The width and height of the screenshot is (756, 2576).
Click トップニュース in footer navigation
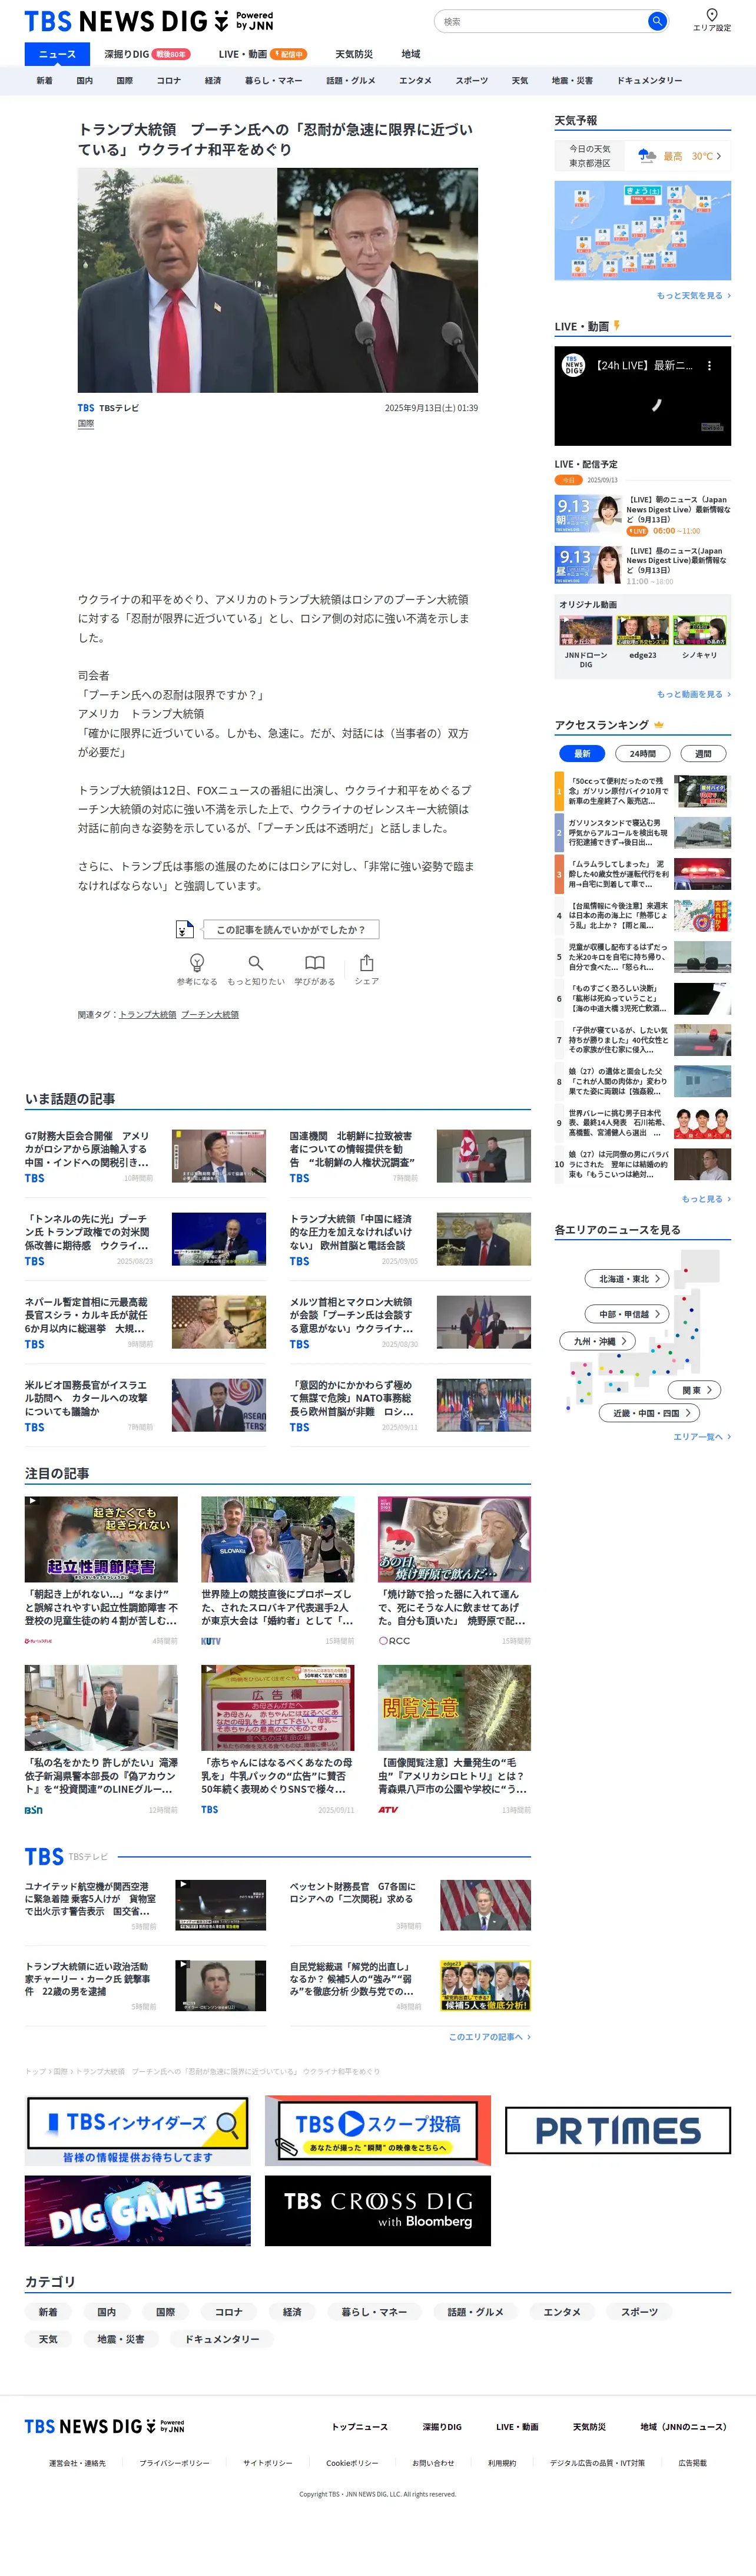[x=359, y=2427]
